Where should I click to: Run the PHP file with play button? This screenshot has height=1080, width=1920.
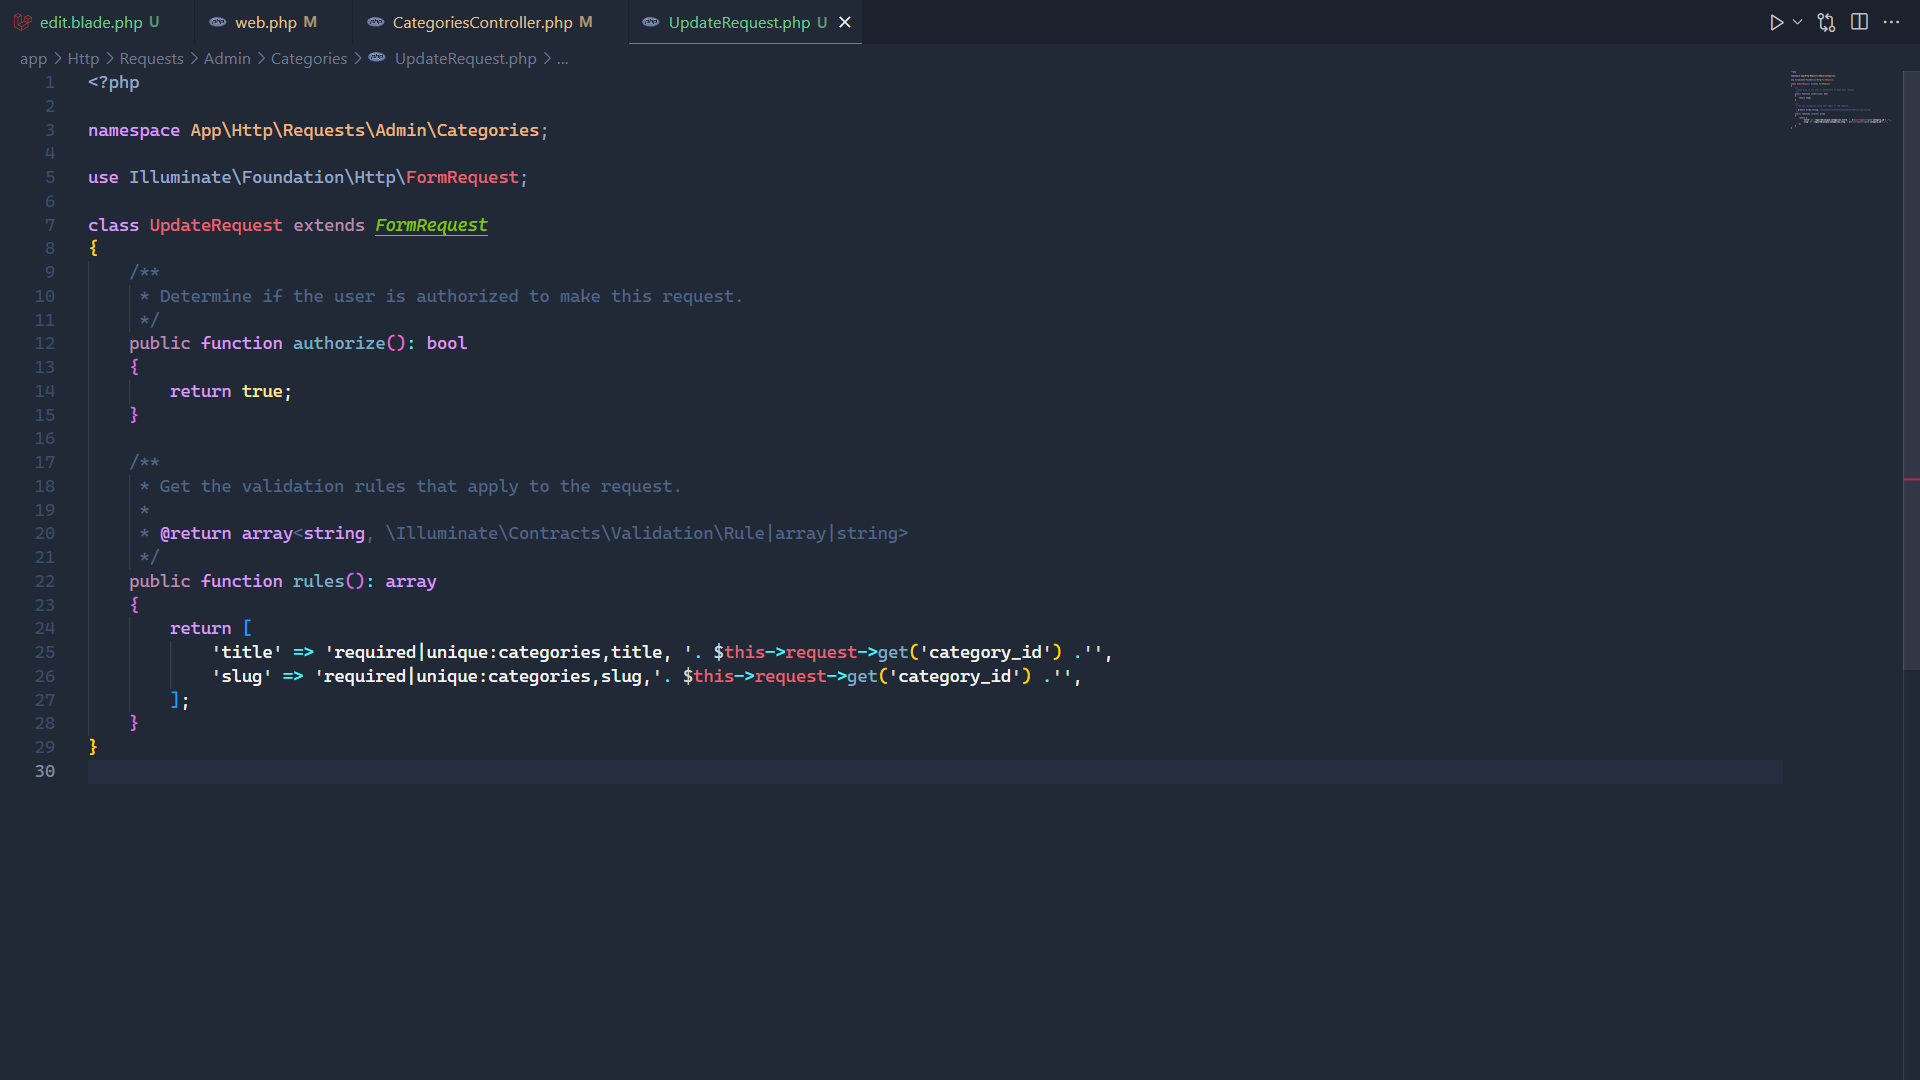click(1776, 22)
